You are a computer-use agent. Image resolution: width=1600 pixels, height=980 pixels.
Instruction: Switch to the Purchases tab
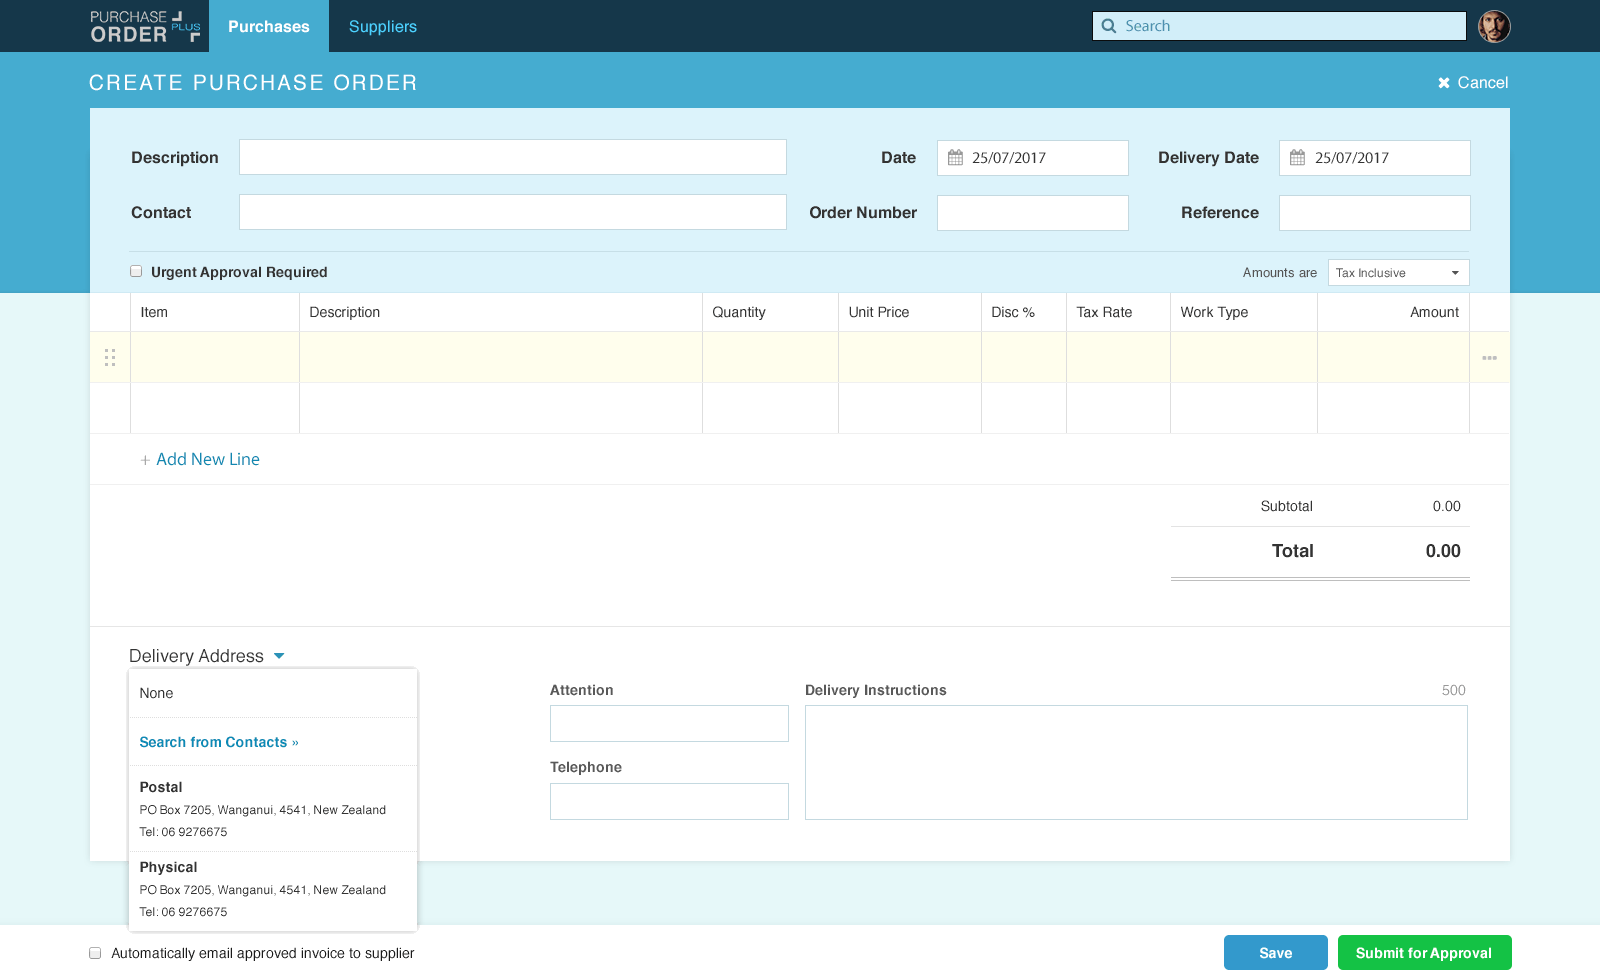click(x=269, y=26)
